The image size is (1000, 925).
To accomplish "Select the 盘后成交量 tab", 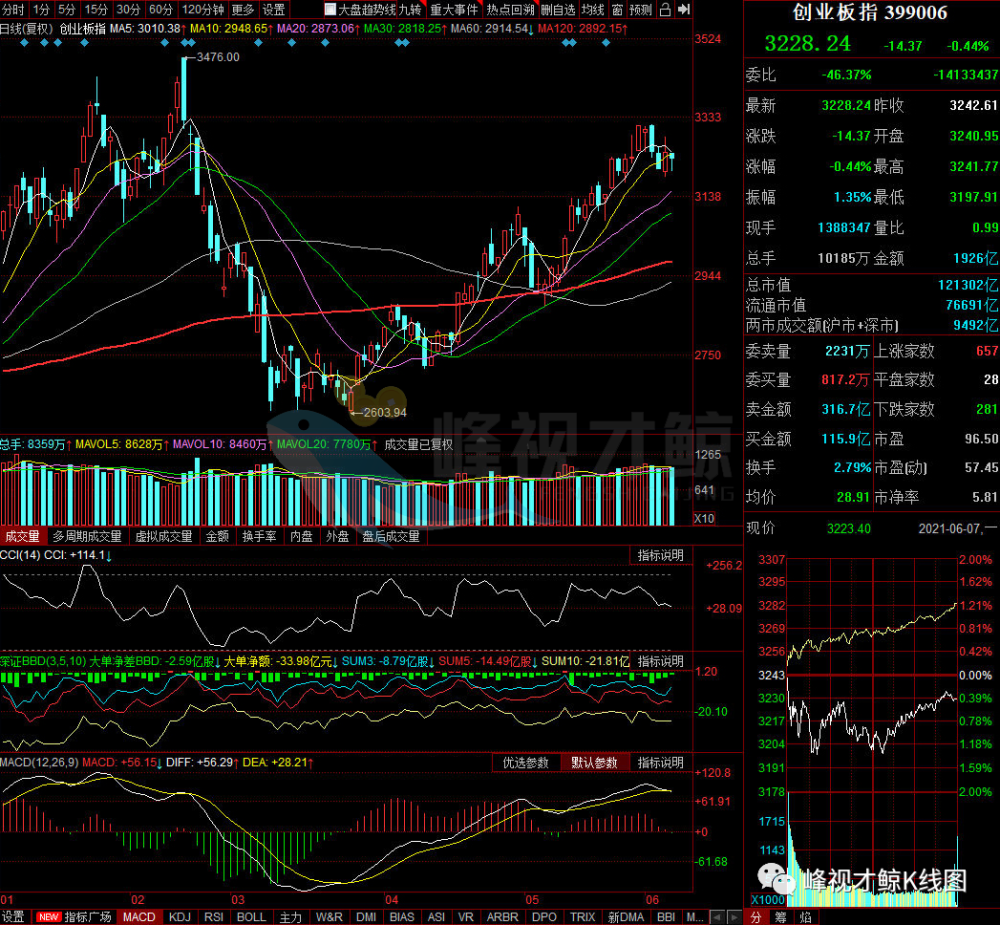I will (x=391, y=536).
